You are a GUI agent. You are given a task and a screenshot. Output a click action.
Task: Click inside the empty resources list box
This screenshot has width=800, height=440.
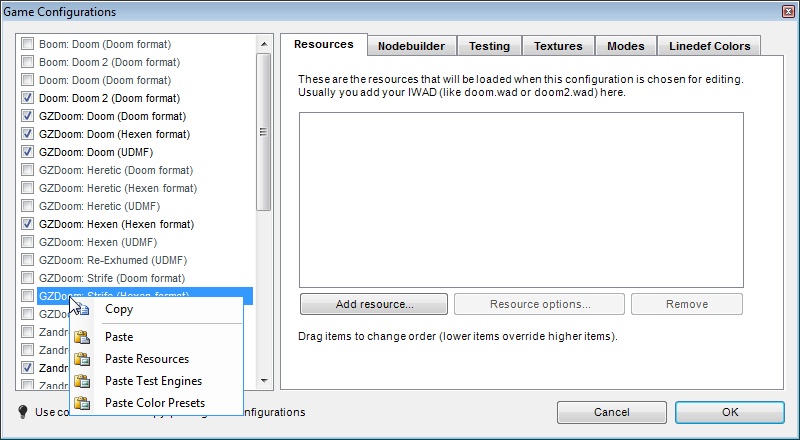(x=521, y=200)
